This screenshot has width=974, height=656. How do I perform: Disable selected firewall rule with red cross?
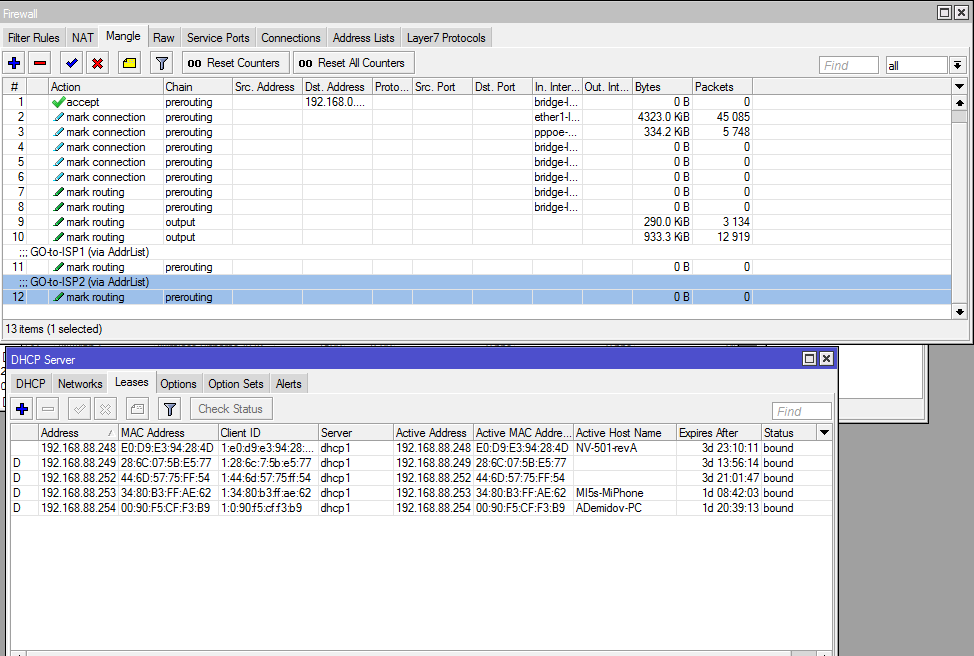point(97,63)
